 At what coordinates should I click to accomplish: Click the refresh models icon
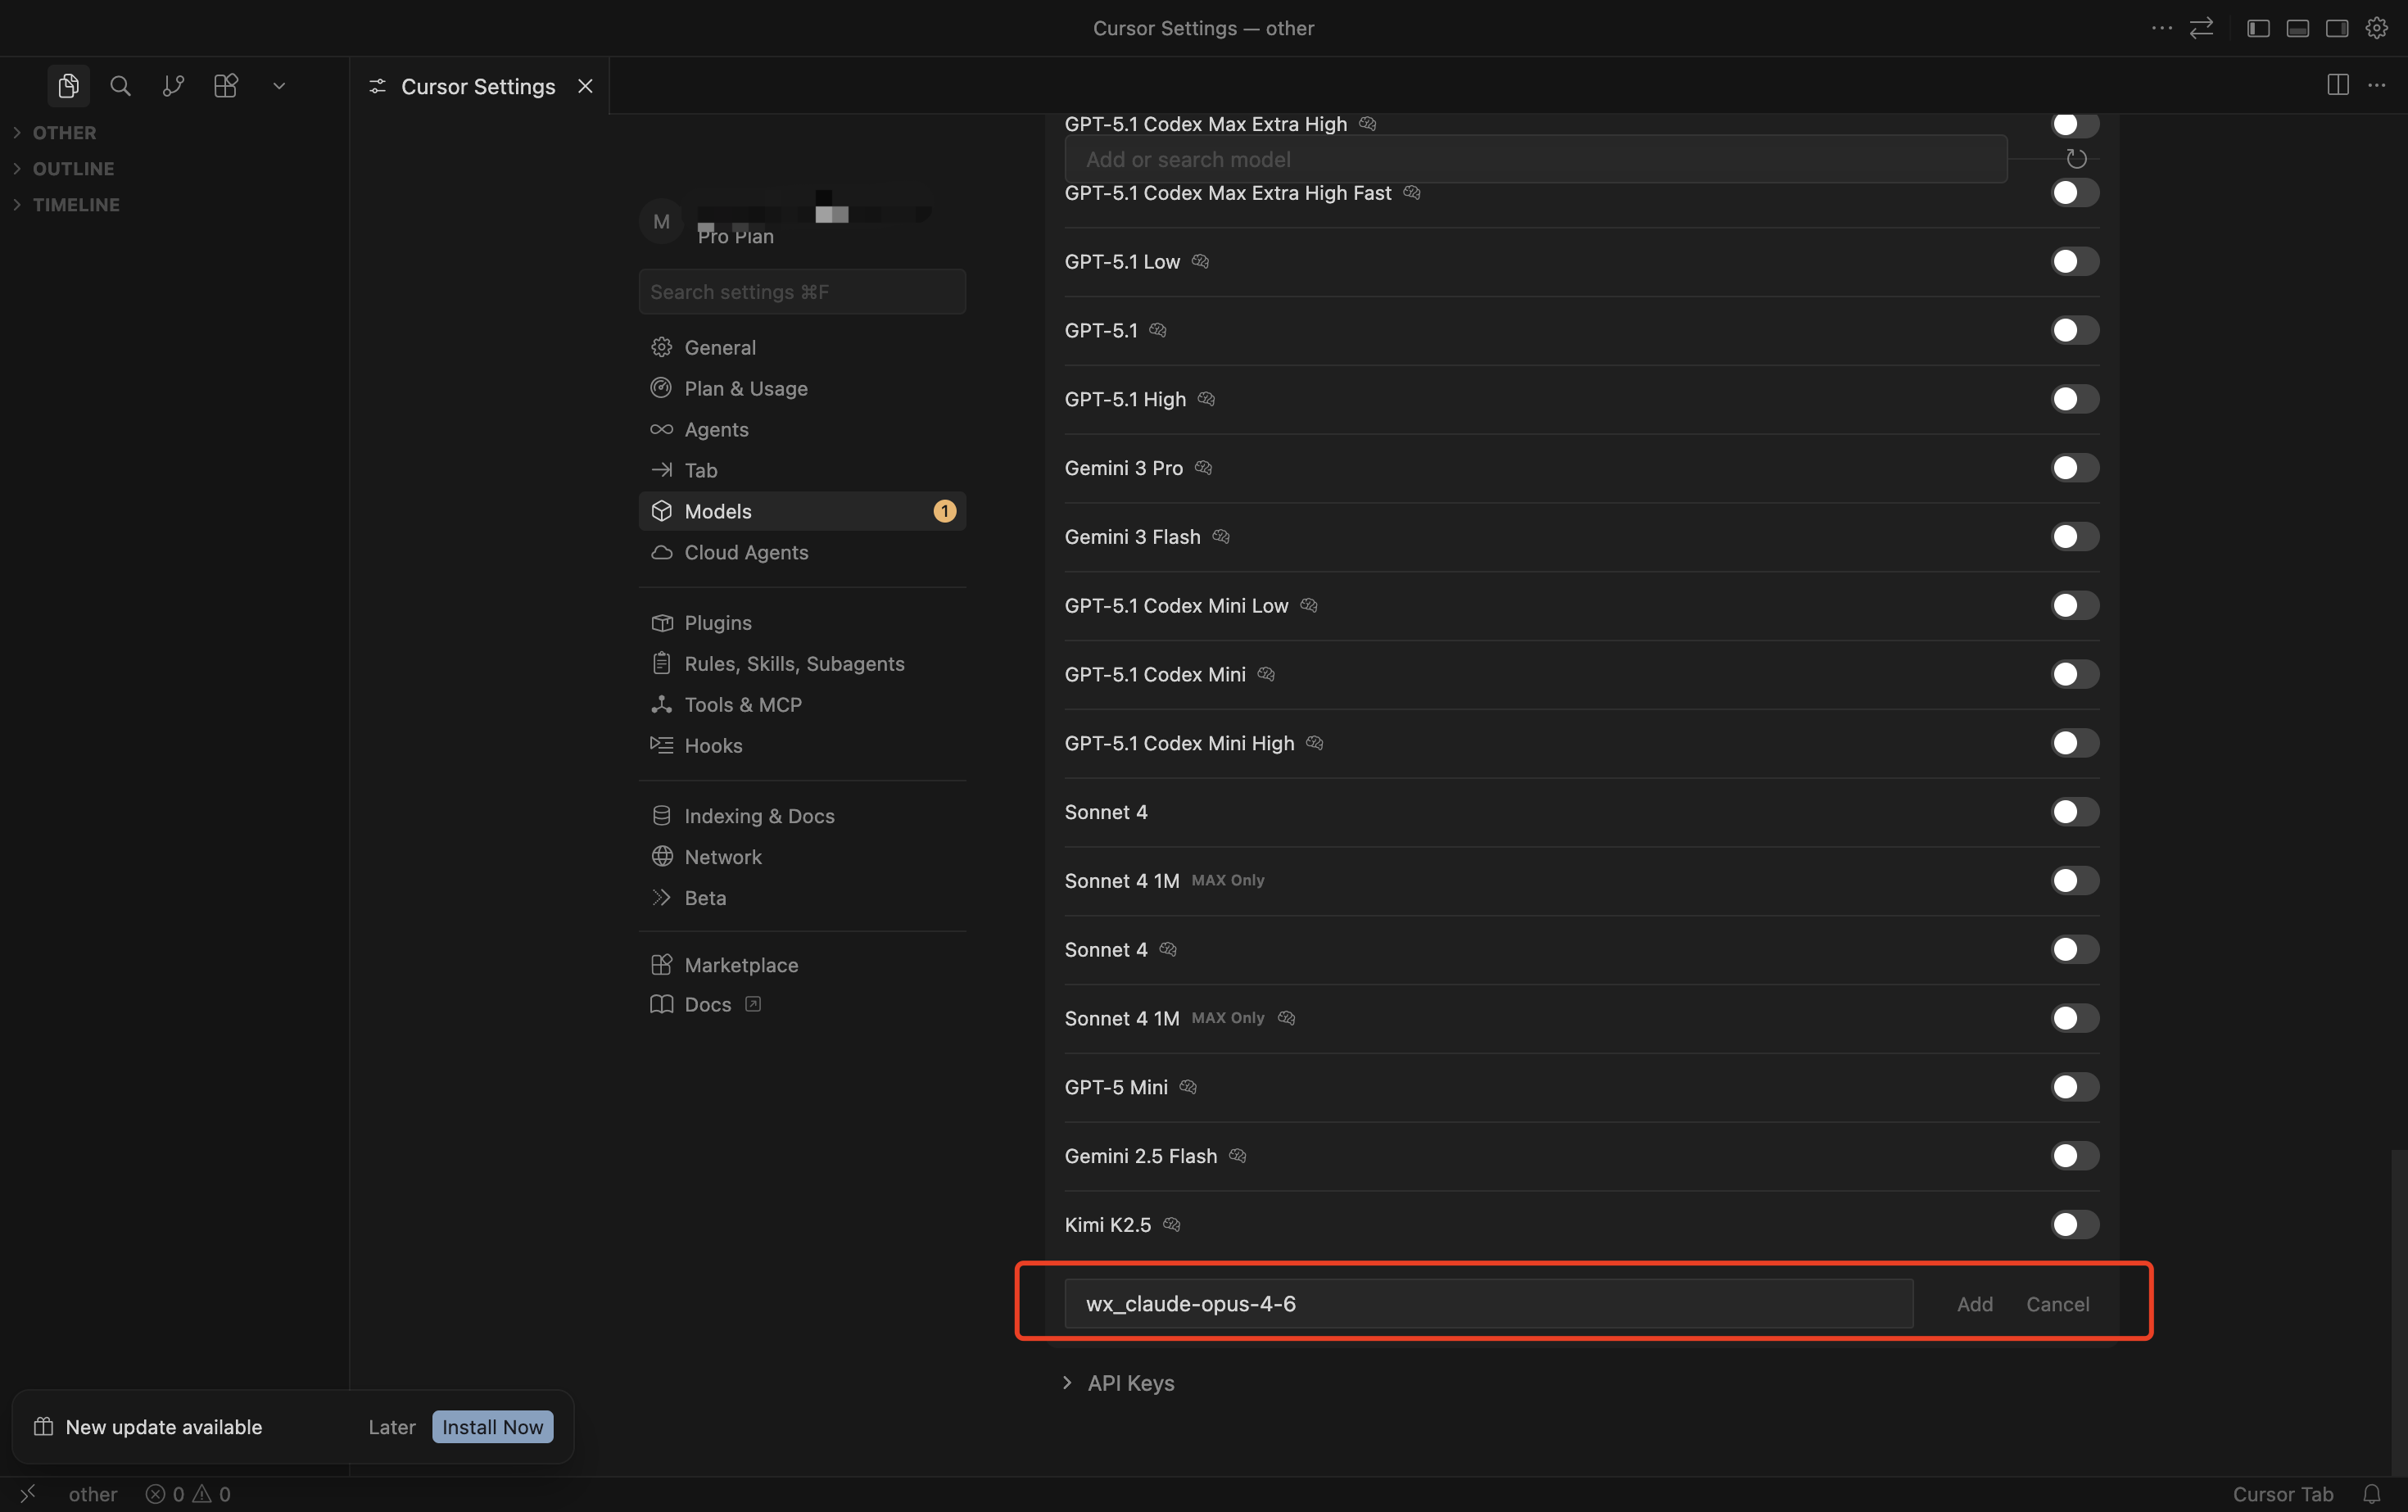[2076, 159]
